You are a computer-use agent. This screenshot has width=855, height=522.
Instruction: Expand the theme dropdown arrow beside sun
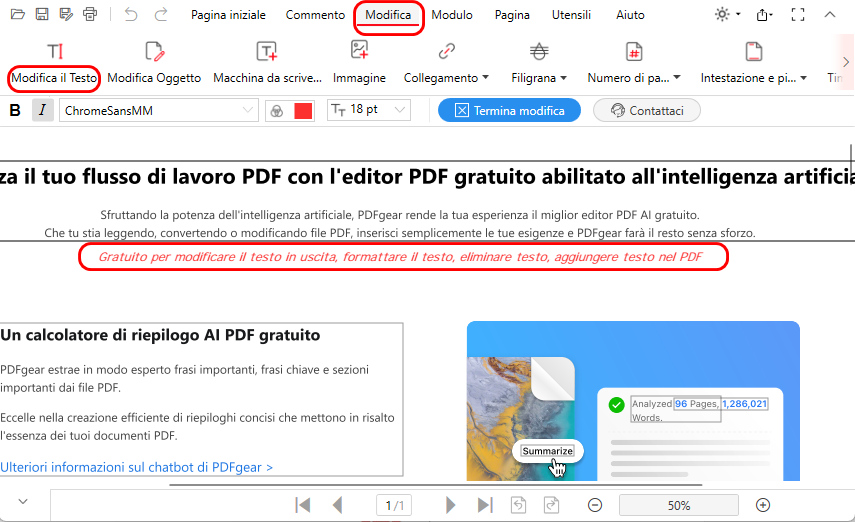738,14
